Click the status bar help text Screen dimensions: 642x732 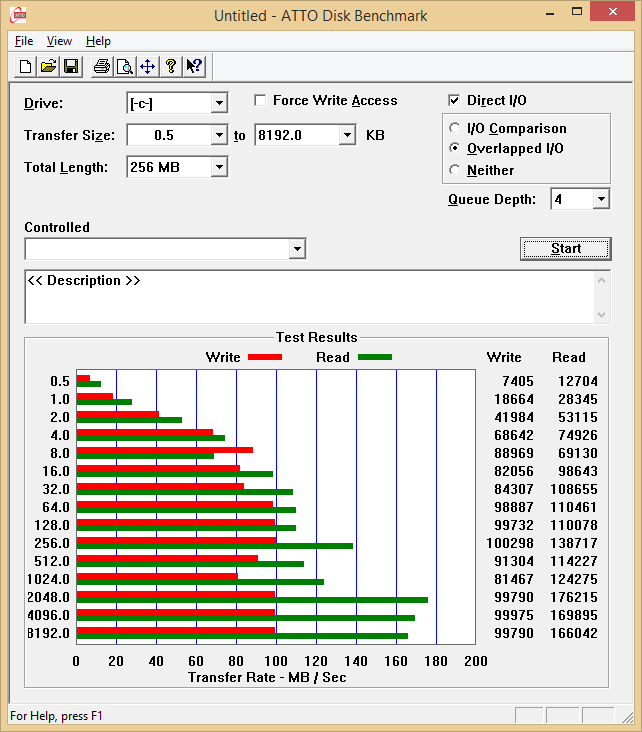point(56,716)
